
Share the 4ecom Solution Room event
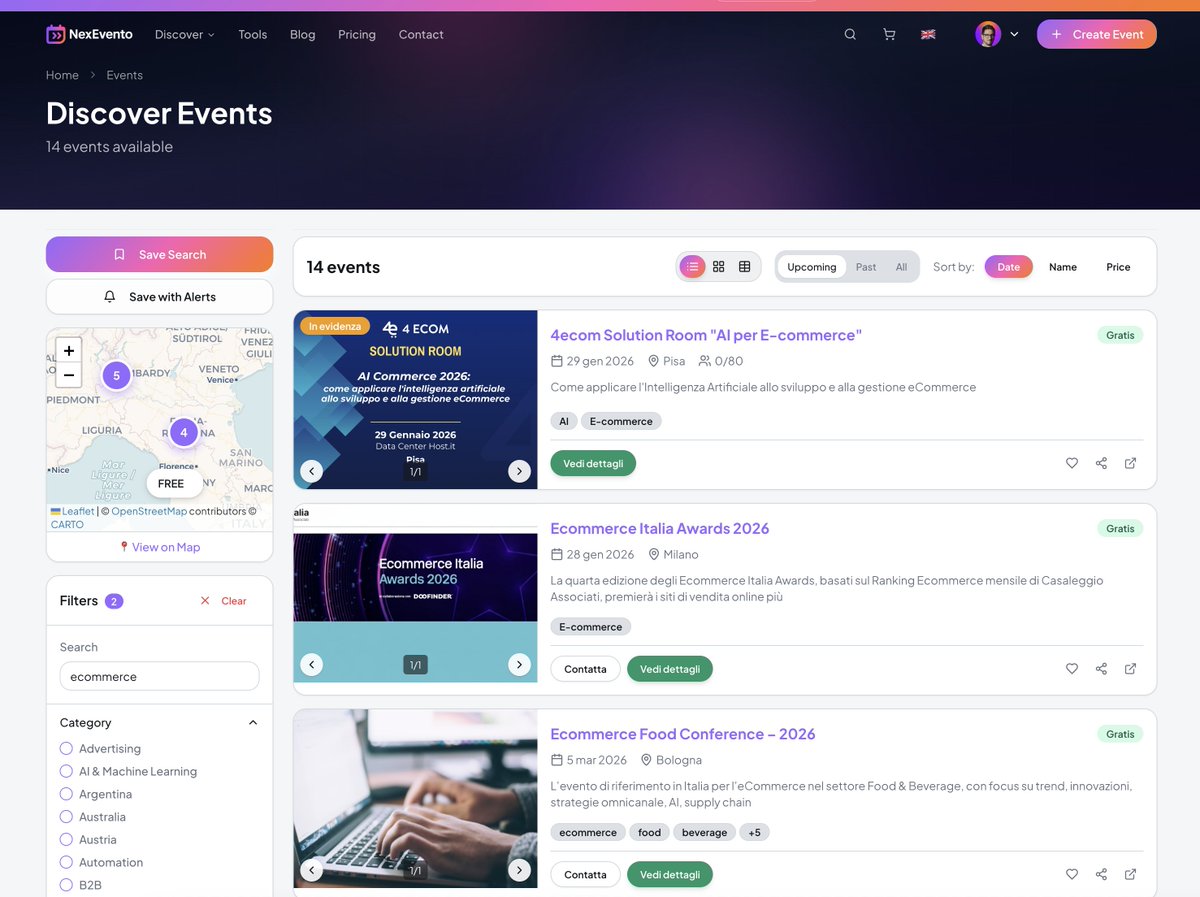pos(1101,463)
